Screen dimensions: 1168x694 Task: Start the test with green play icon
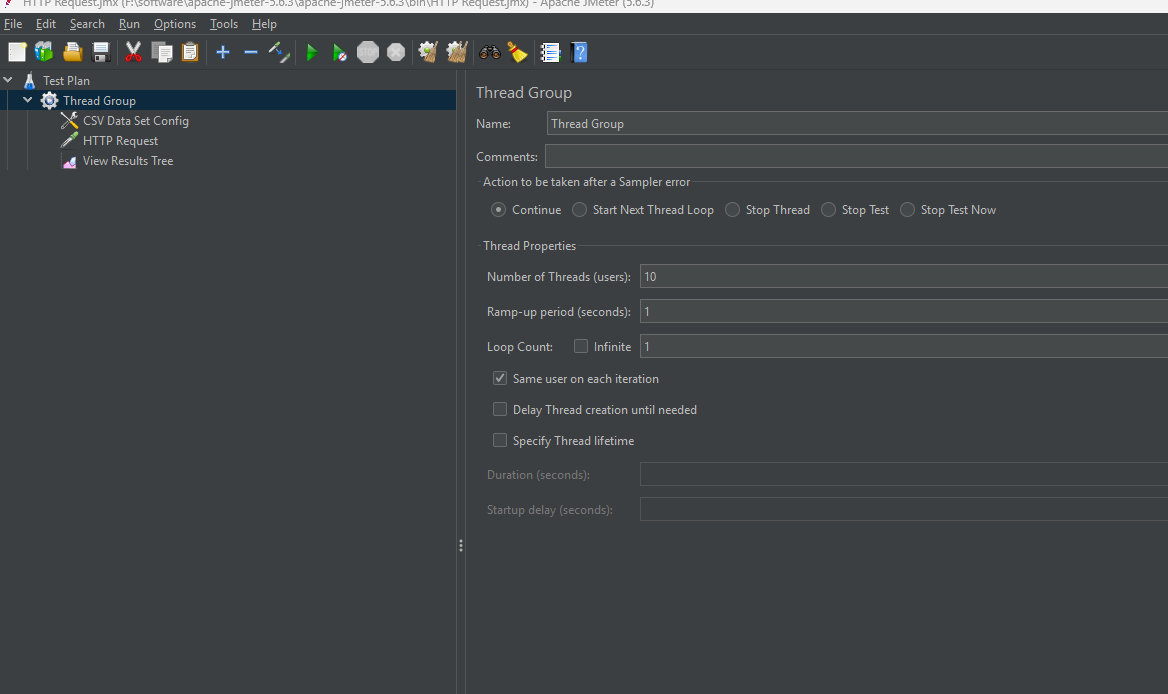(x=311, y=52)
